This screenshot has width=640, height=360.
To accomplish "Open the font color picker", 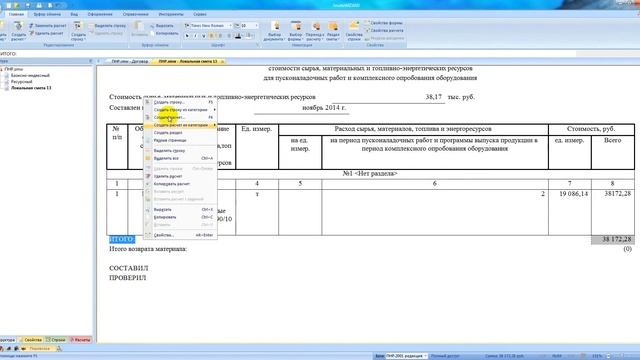I will coord(239,36).
